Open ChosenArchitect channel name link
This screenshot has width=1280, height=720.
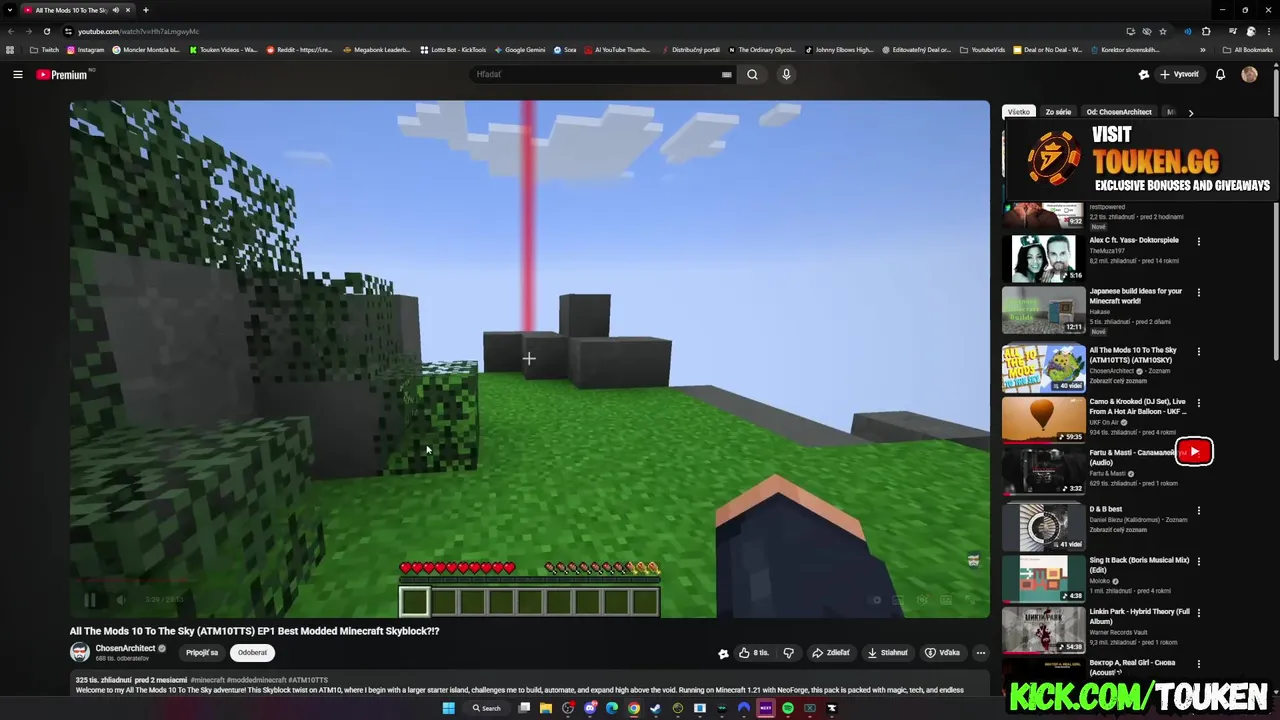(125, 648)
